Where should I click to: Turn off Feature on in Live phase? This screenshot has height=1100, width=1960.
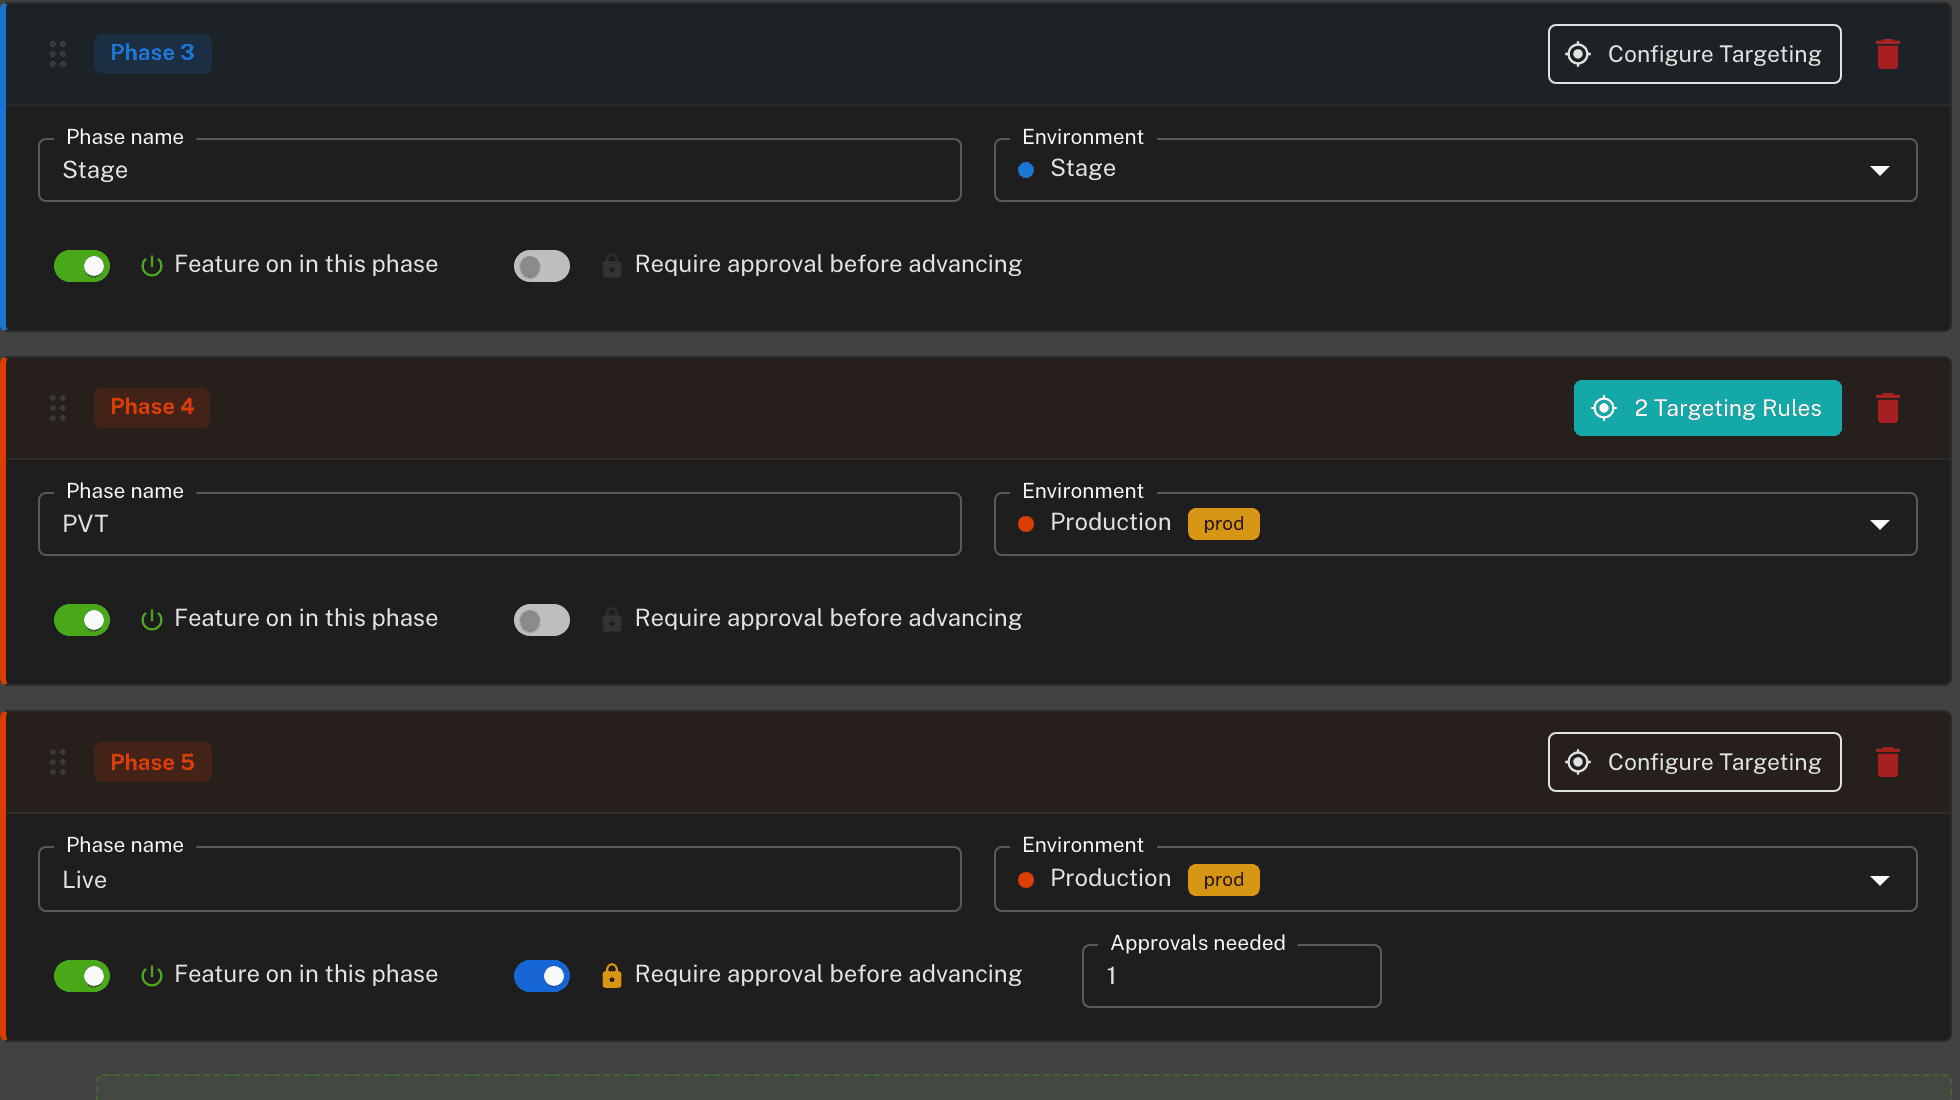point(82,976)
